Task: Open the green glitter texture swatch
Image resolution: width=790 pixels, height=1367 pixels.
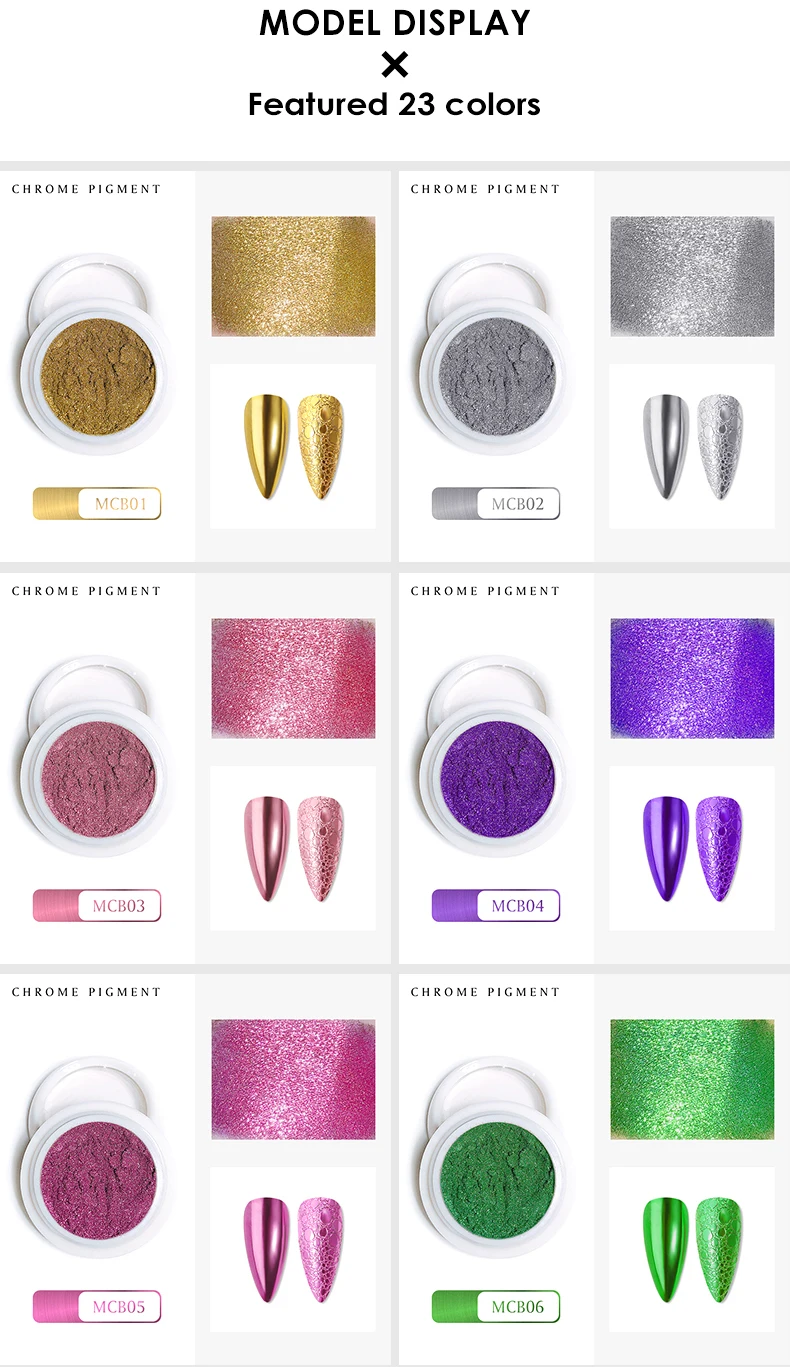Action: pyautogui.click(x=692, y=1079)
